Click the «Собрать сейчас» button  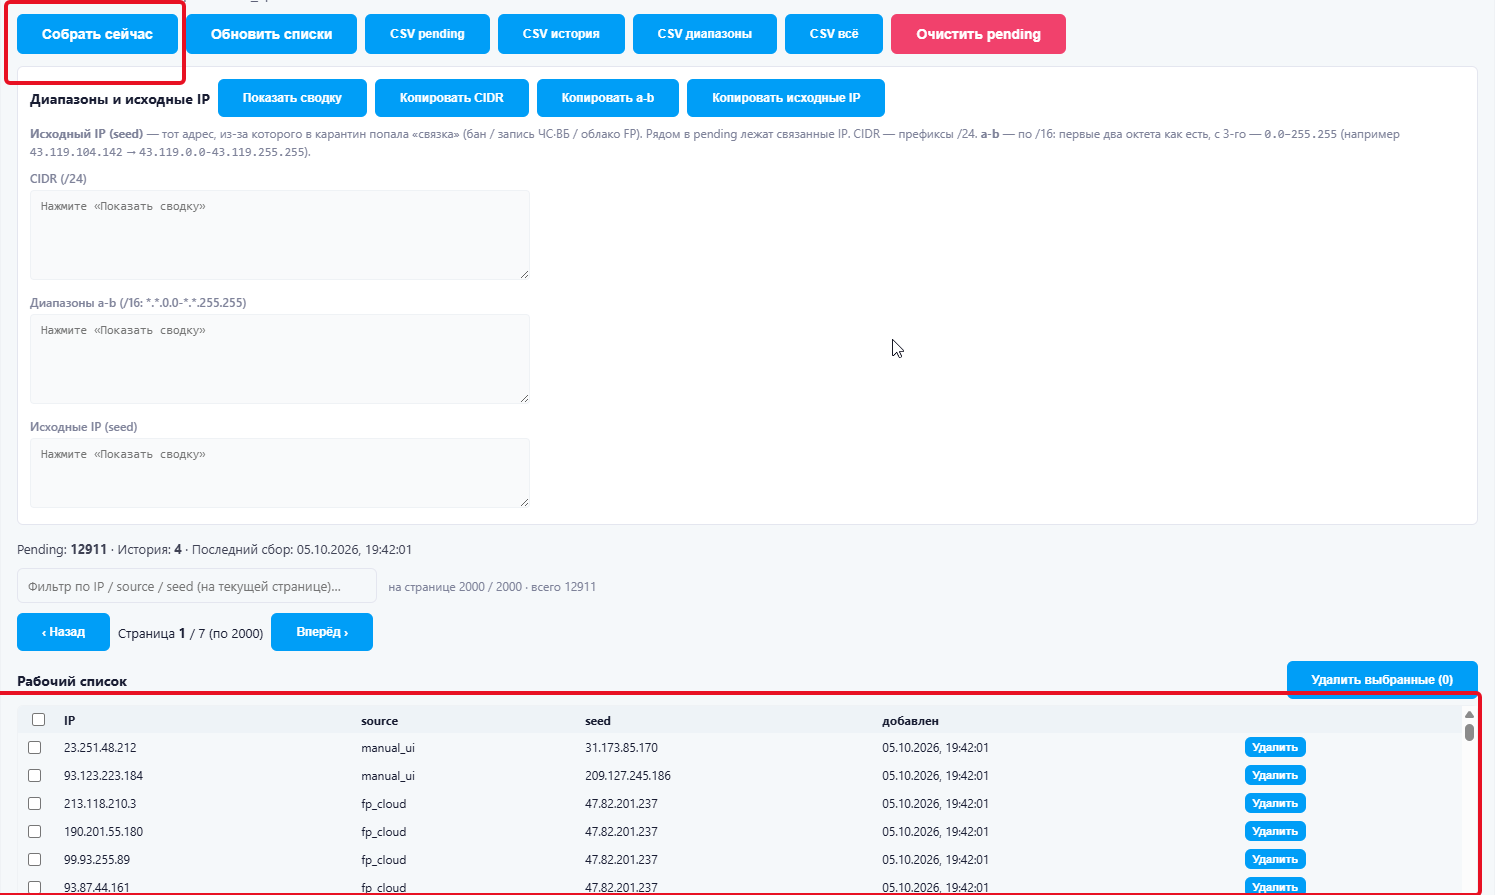tap(97, 34)
